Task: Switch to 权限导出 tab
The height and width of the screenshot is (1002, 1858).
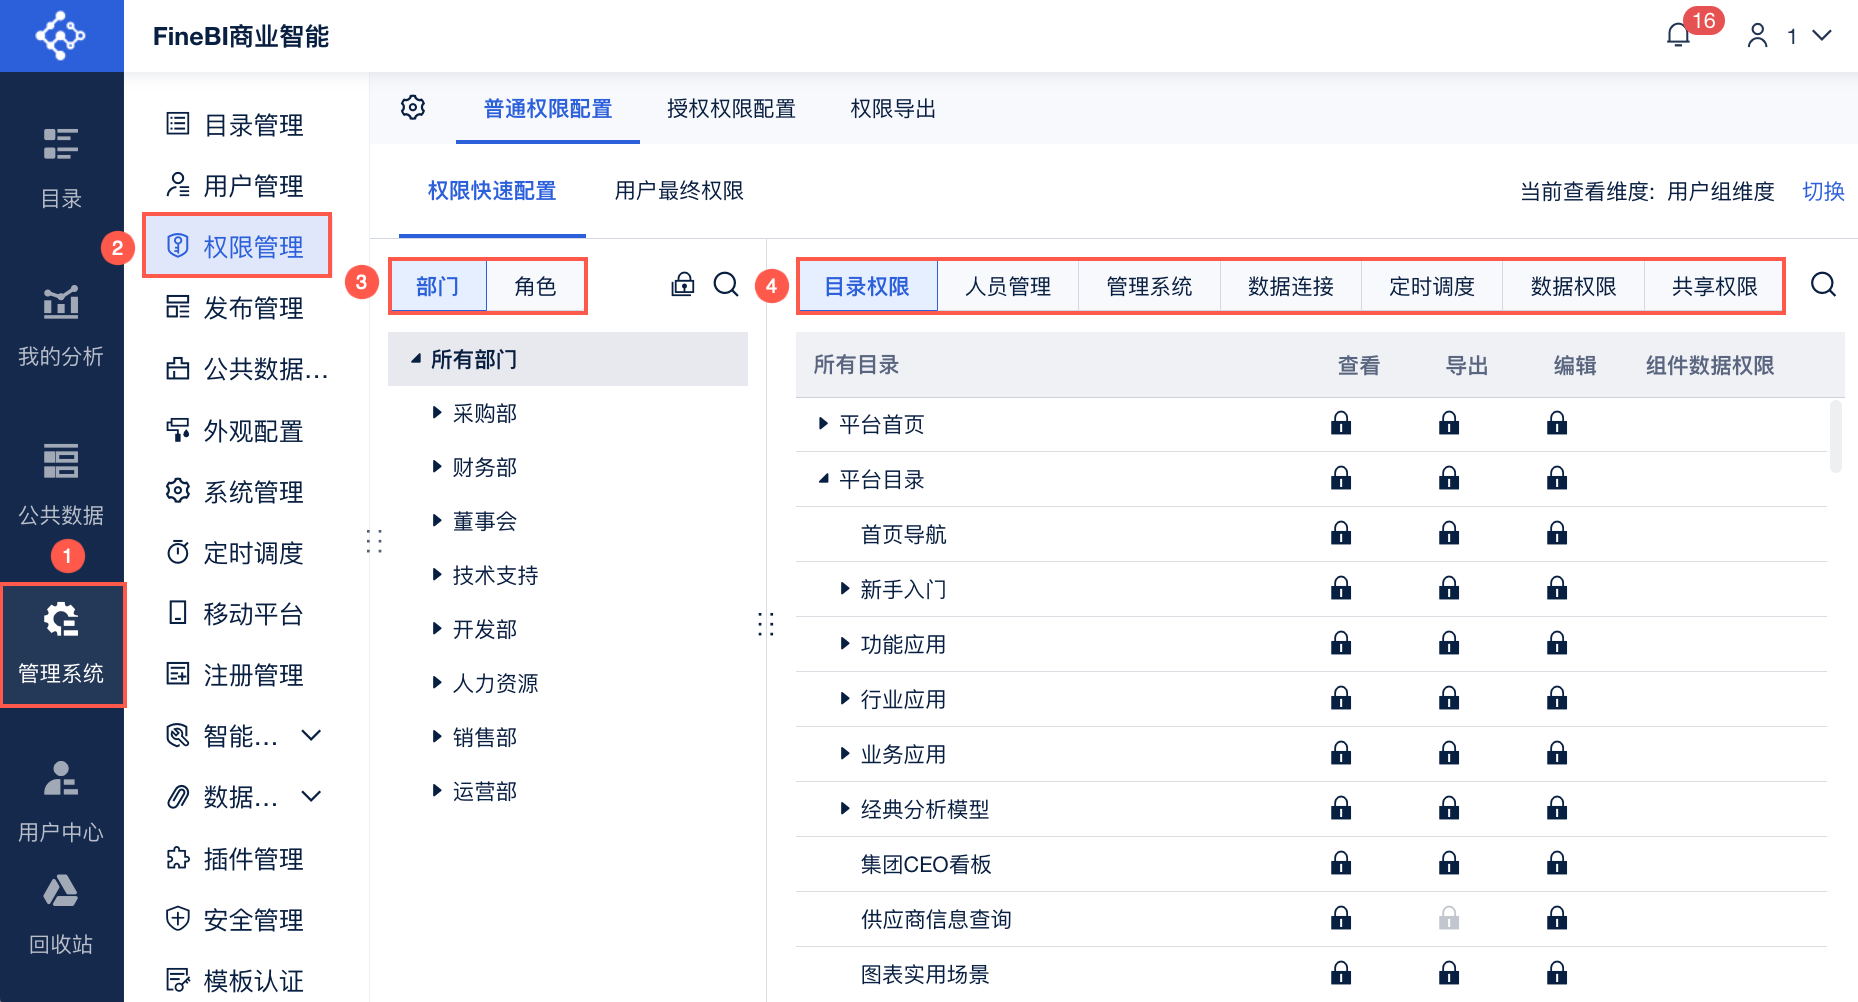Action: [x=893, y=109]
